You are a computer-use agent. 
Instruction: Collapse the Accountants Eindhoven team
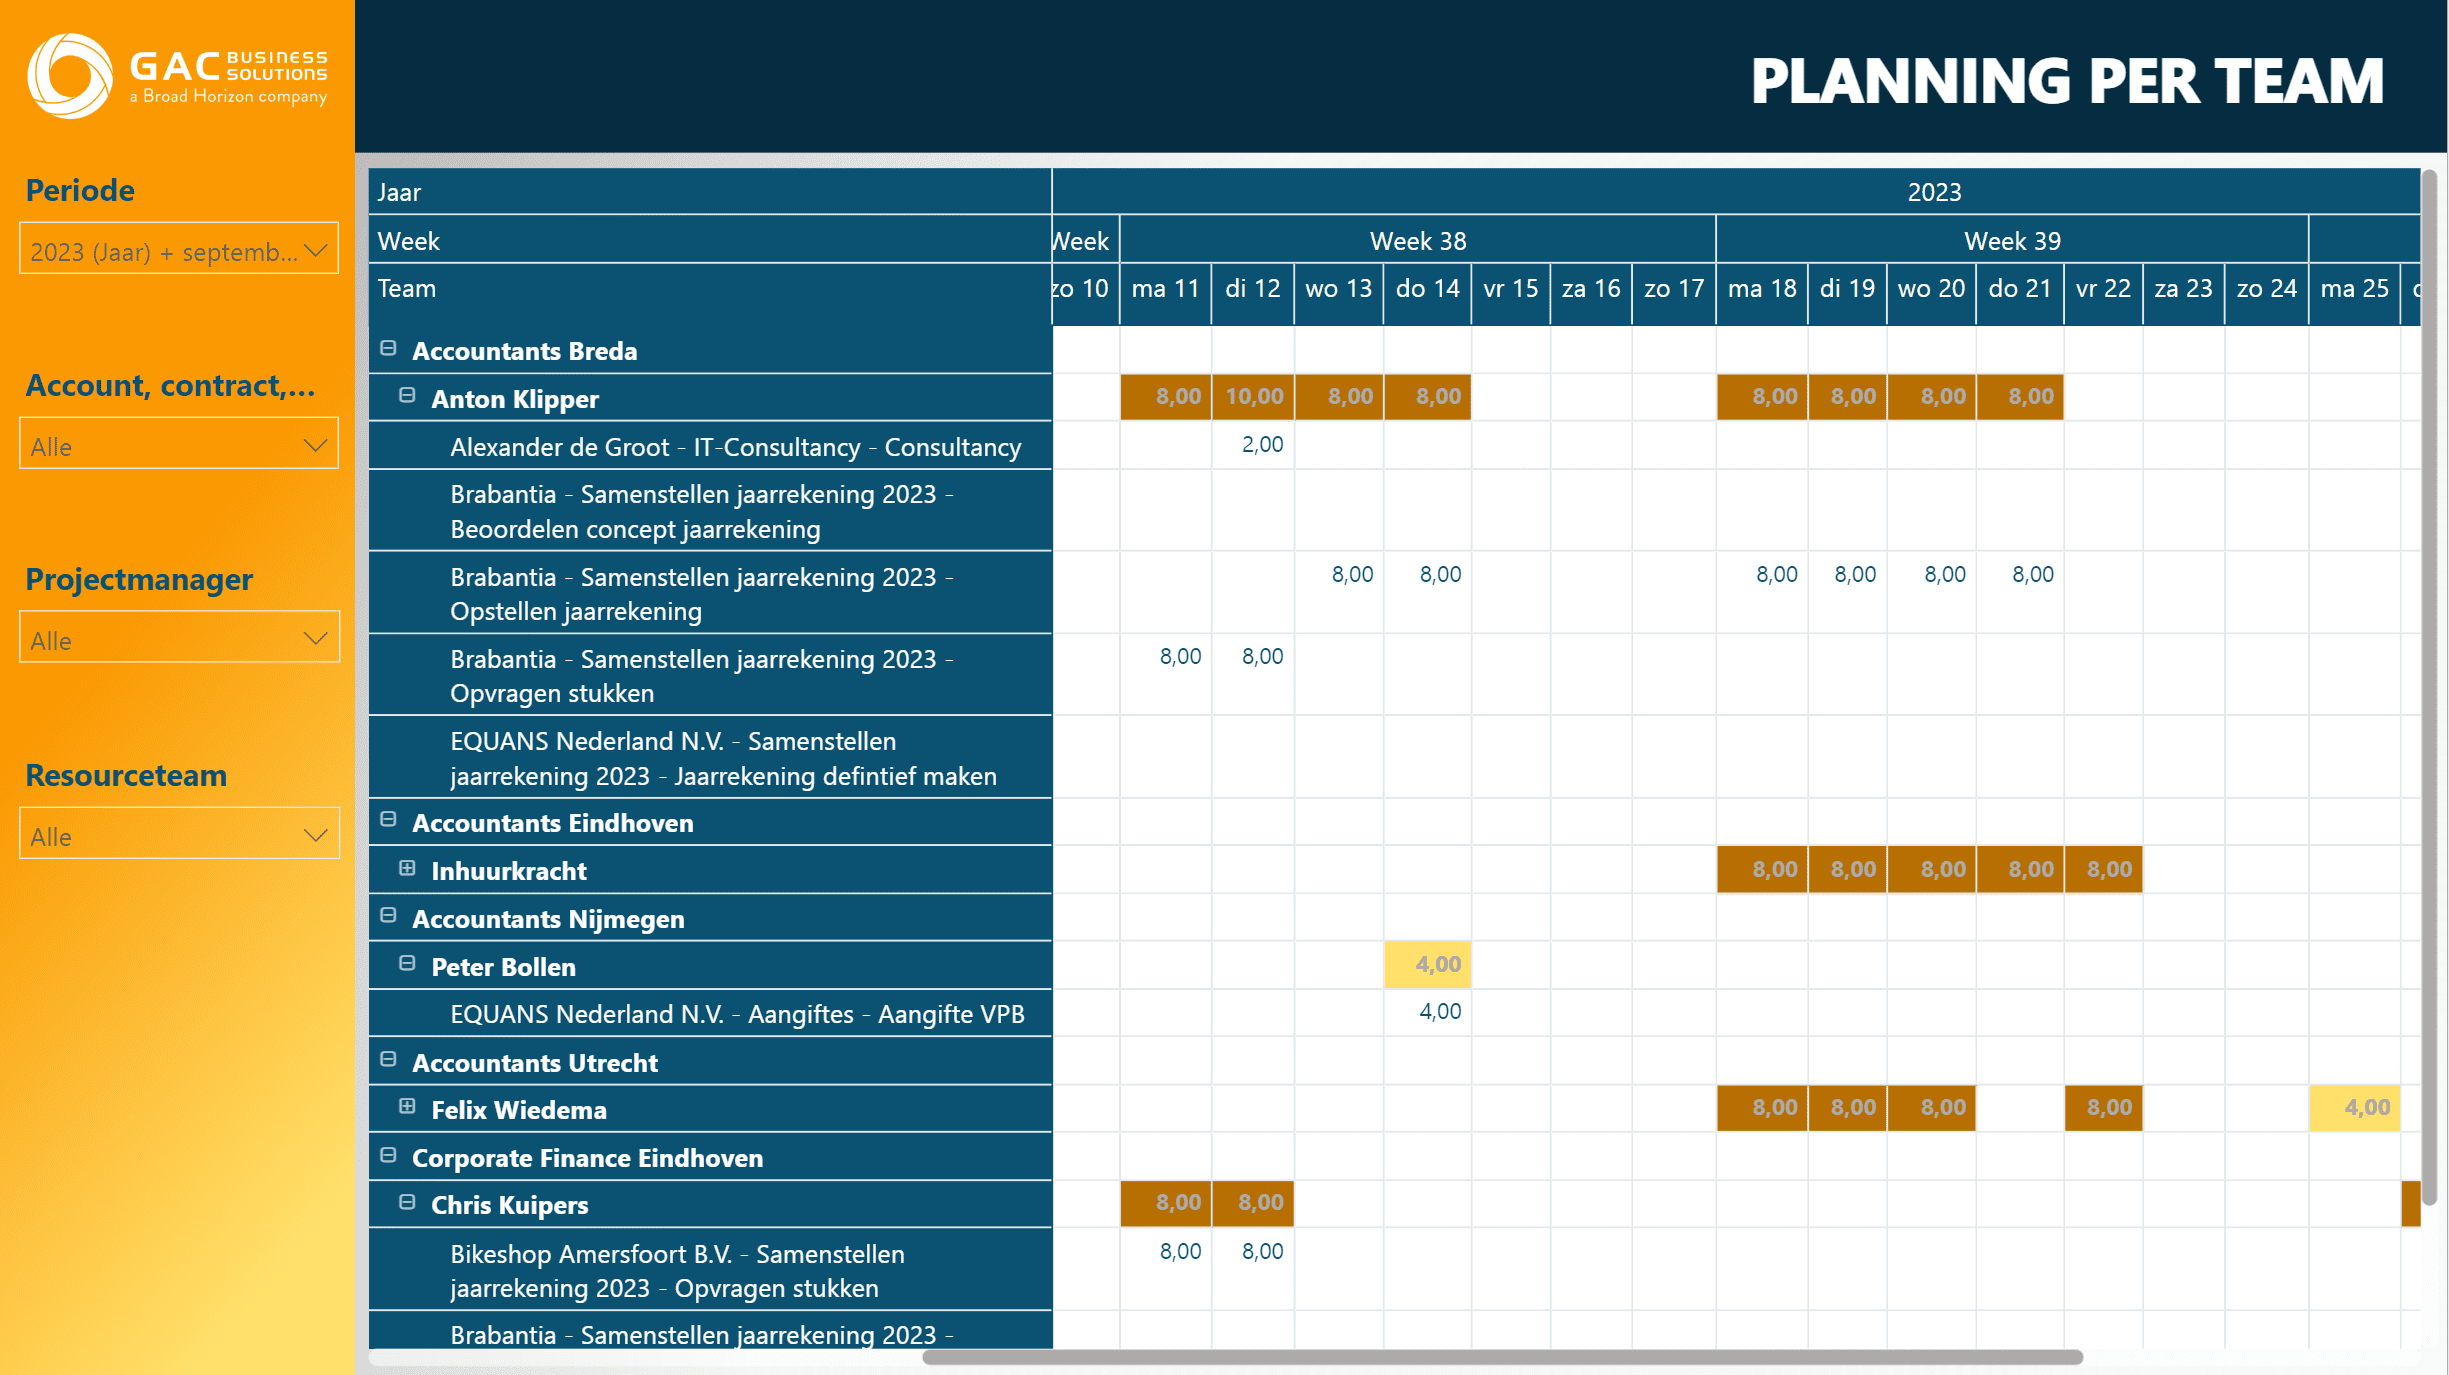389,820
